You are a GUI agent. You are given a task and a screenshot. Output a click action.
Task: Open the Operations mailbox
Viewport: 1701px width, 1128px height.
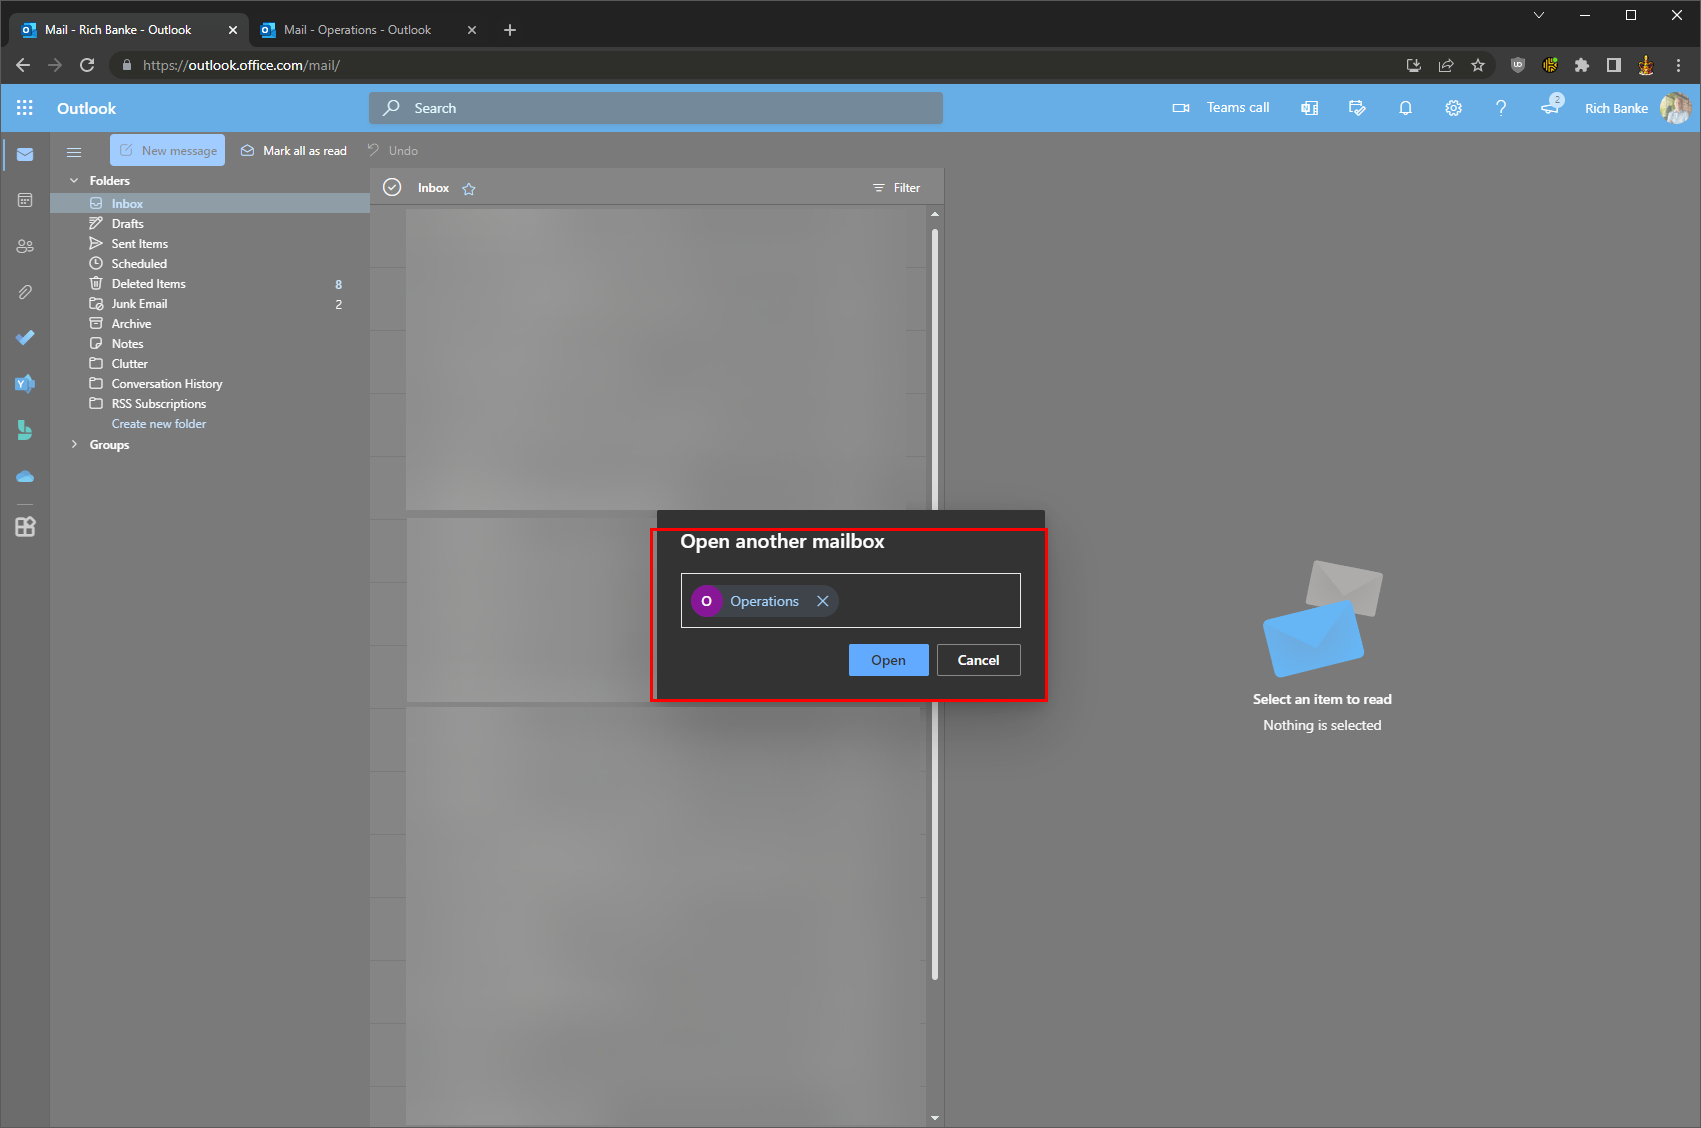point(887,660)
